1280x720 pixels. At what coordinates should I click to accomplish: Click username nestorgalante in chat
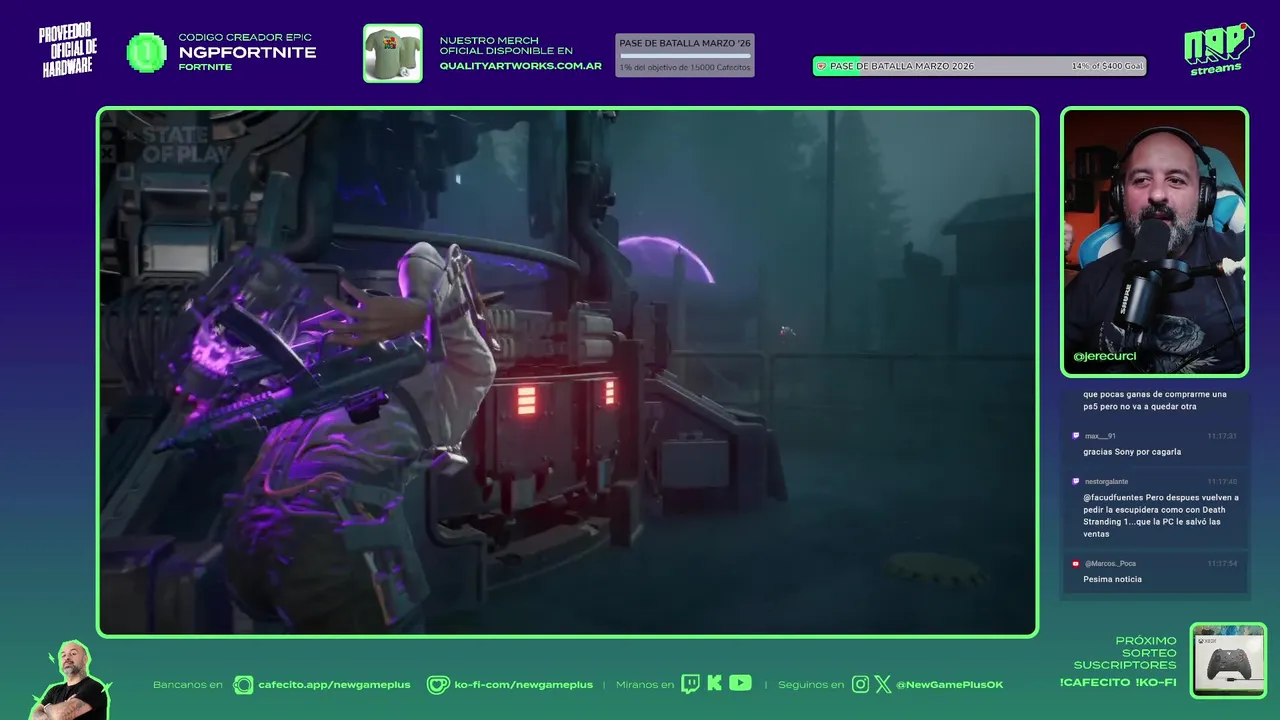pos(1106,481)
